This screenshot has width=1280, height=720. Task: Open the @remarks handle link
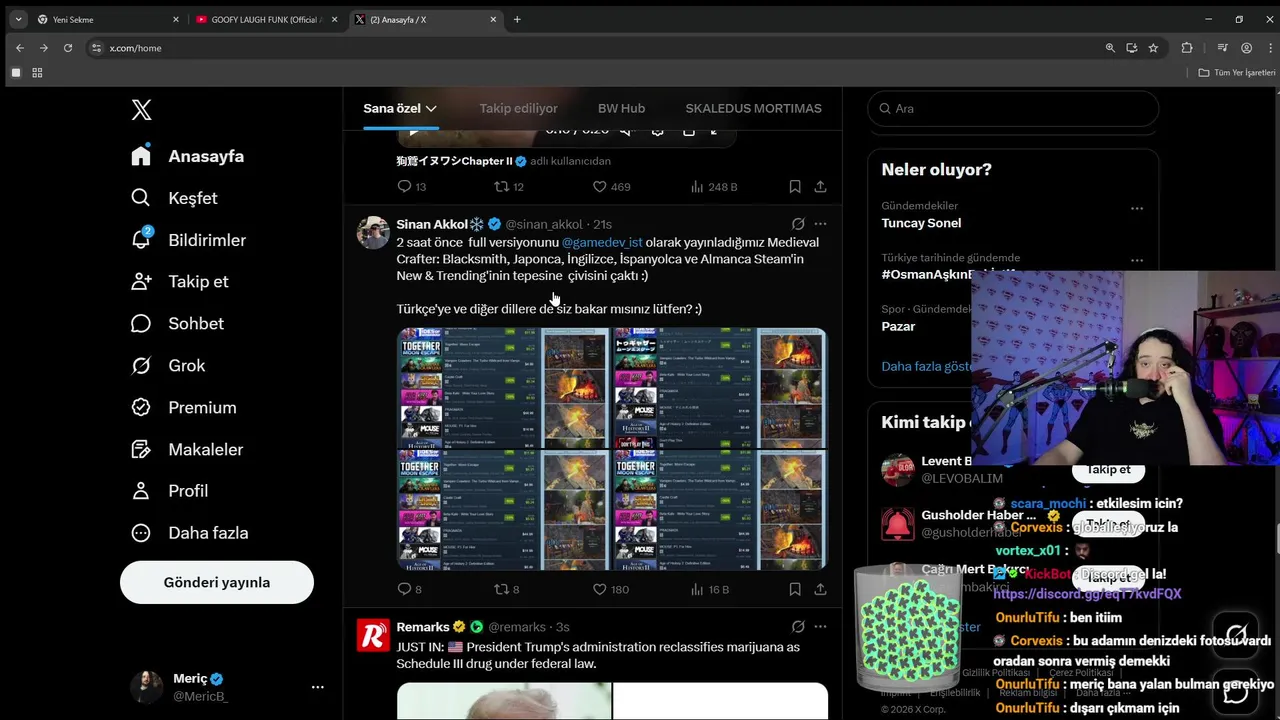tap(517, 627)
